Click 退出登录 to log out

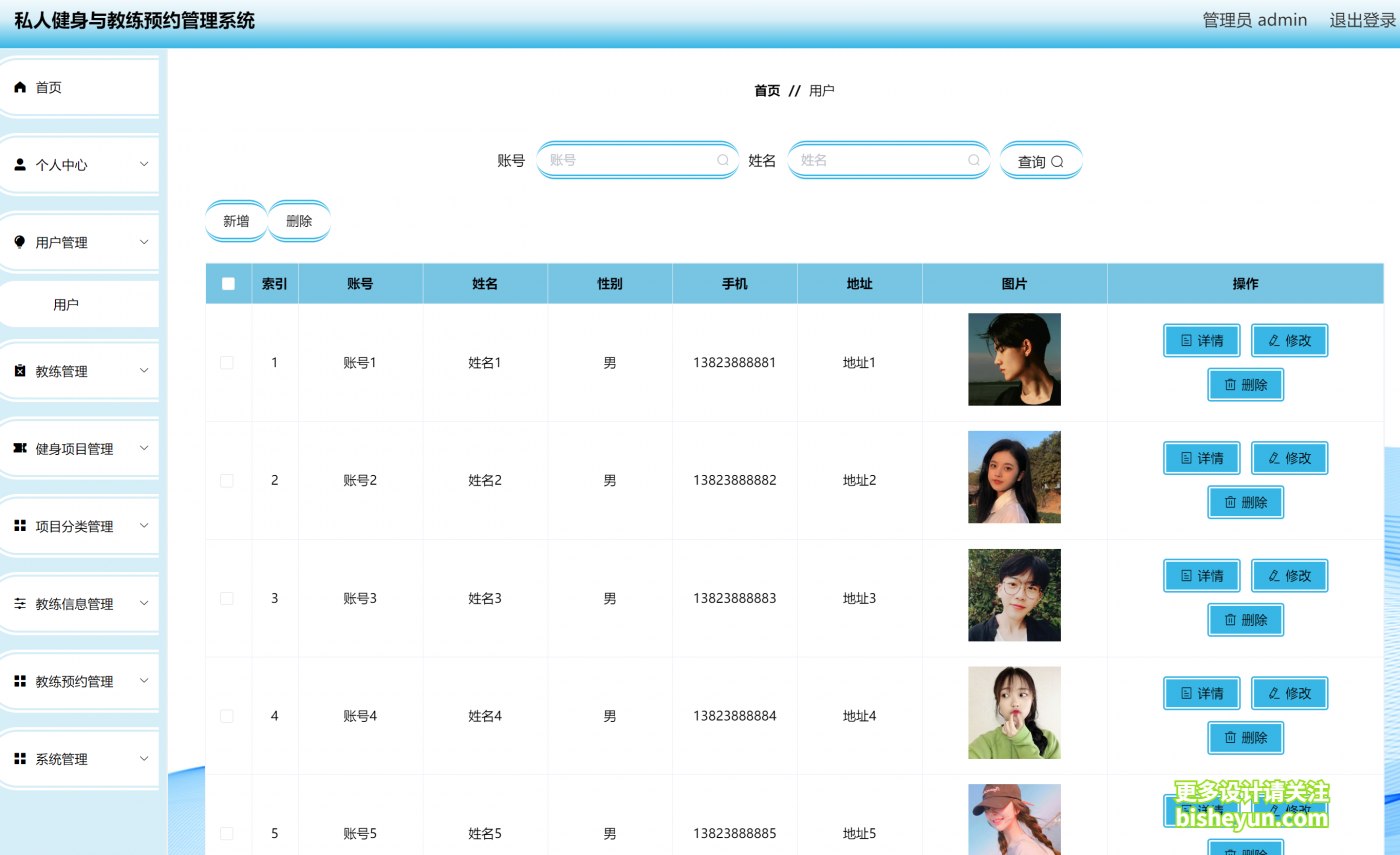pyautogui.click(x=1361, y=19)
